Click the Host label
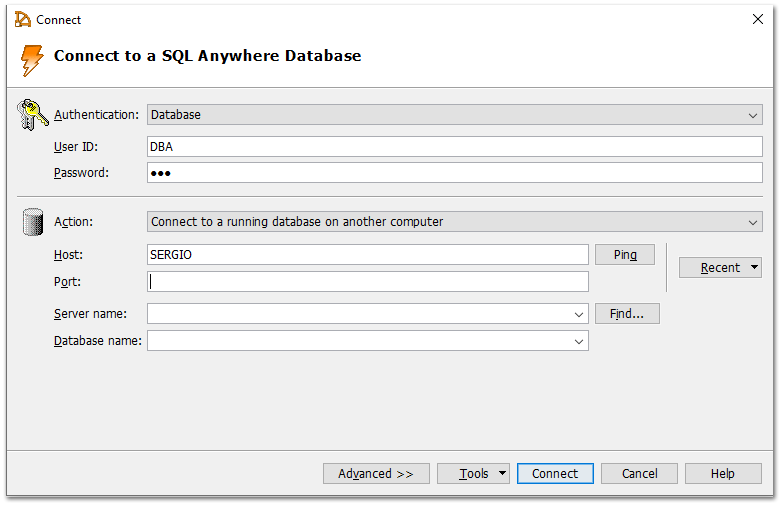This screenshot has width=782, height=506. coord(68,255)
